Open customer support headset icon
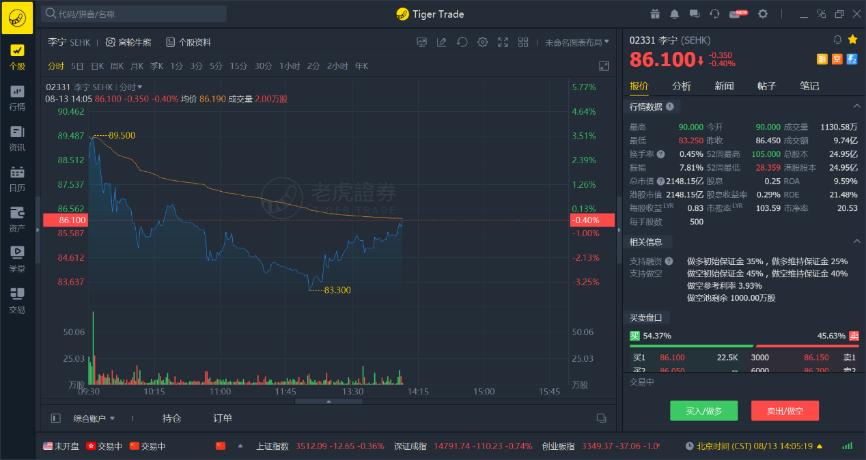The width and height of the screenshot is (866, 460). (714, 14)
